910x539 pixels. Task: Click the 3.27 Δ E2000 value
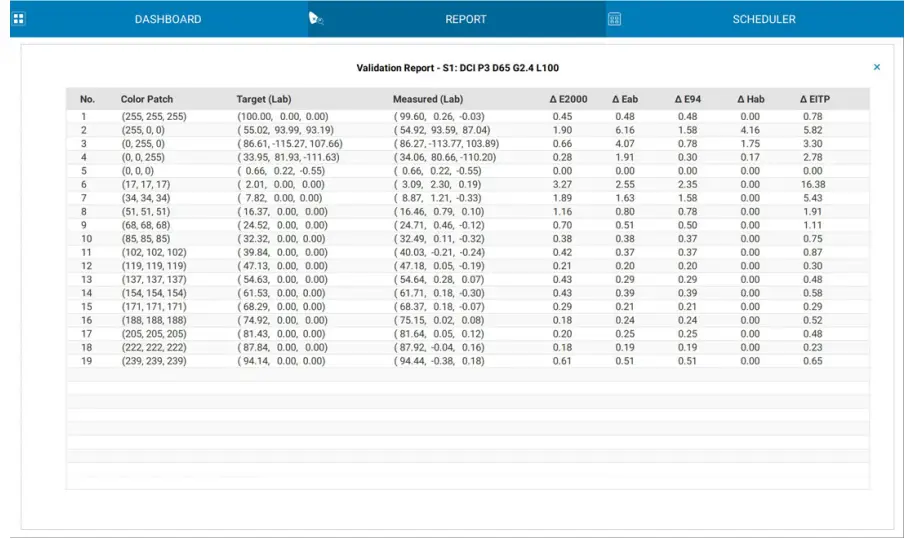click(562, 185)
